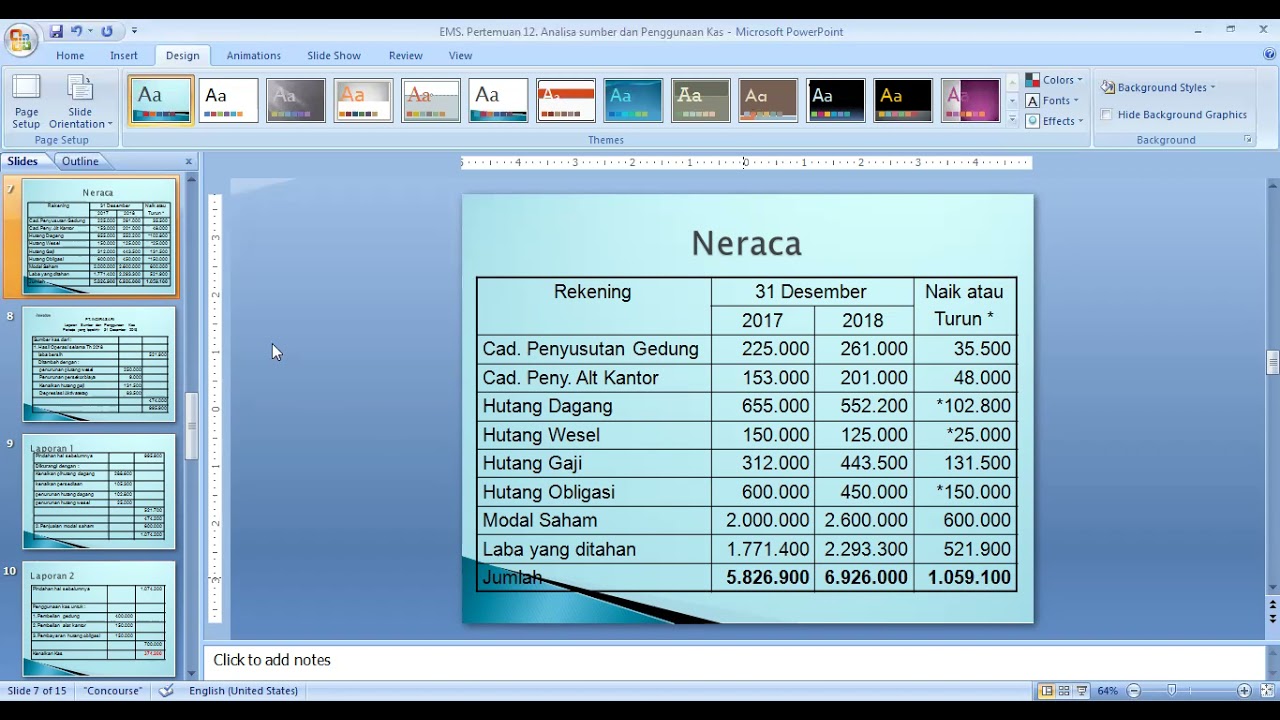1280x720 pixels.
Task: Click the Save icon in Quick Access
Action: [56, 32]
